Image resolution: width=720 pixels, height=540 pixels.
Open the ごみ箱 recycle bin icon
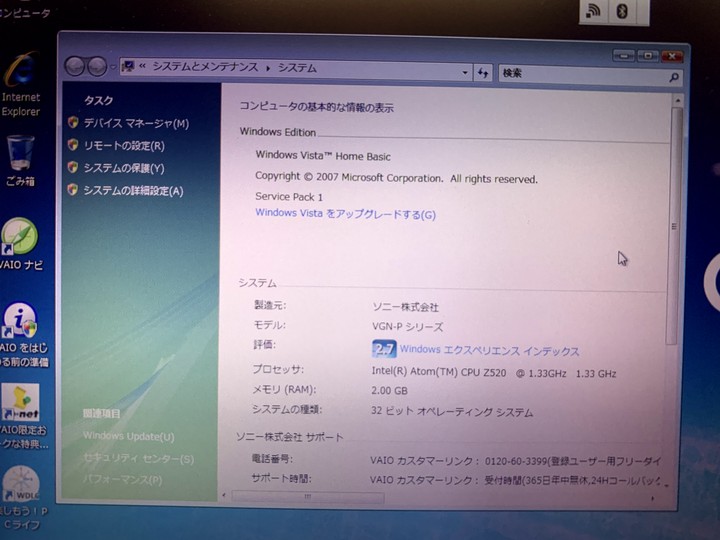coord(20,161)
